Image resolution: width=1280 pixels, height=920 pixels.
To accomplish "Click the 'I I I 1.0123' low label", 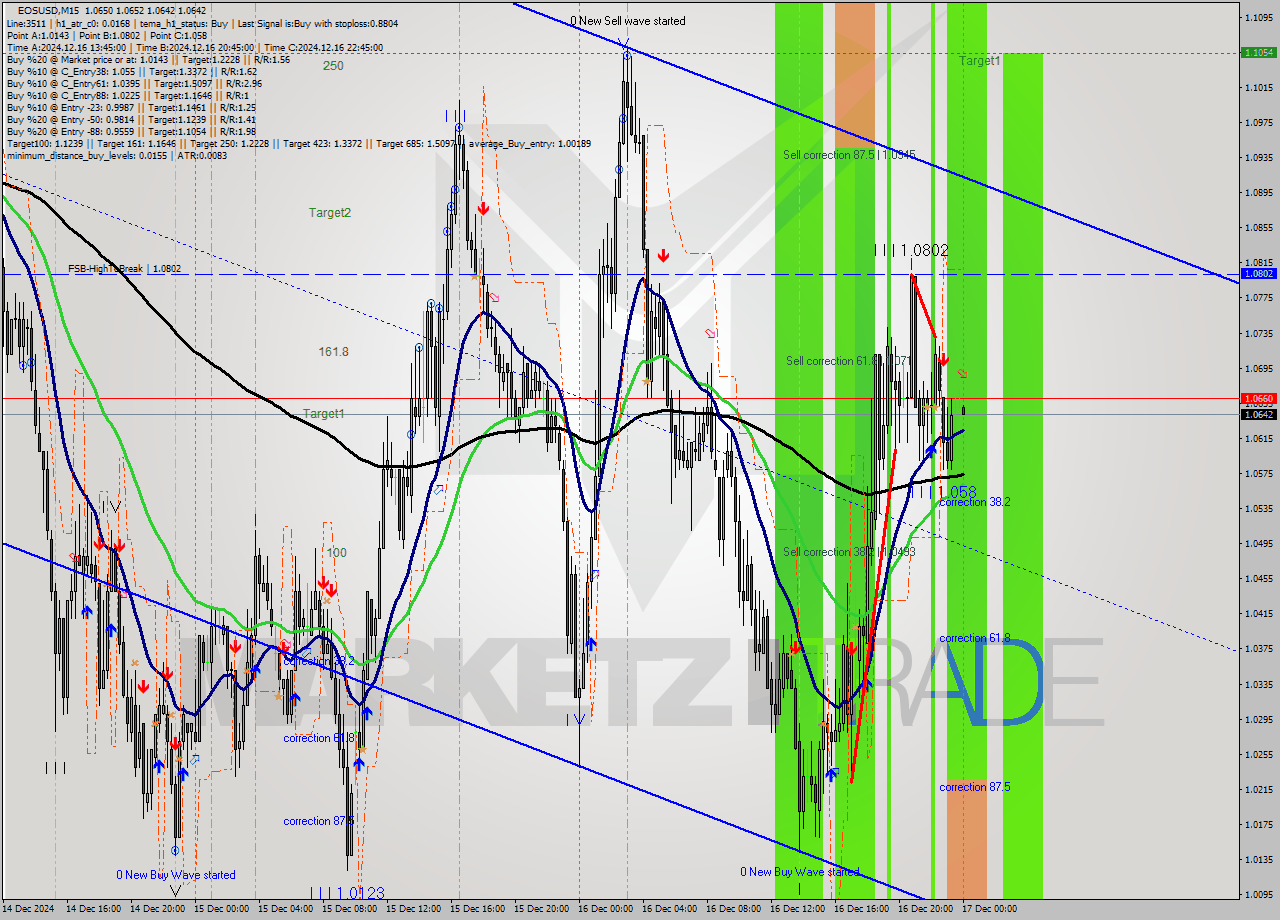I will point(346,893).
